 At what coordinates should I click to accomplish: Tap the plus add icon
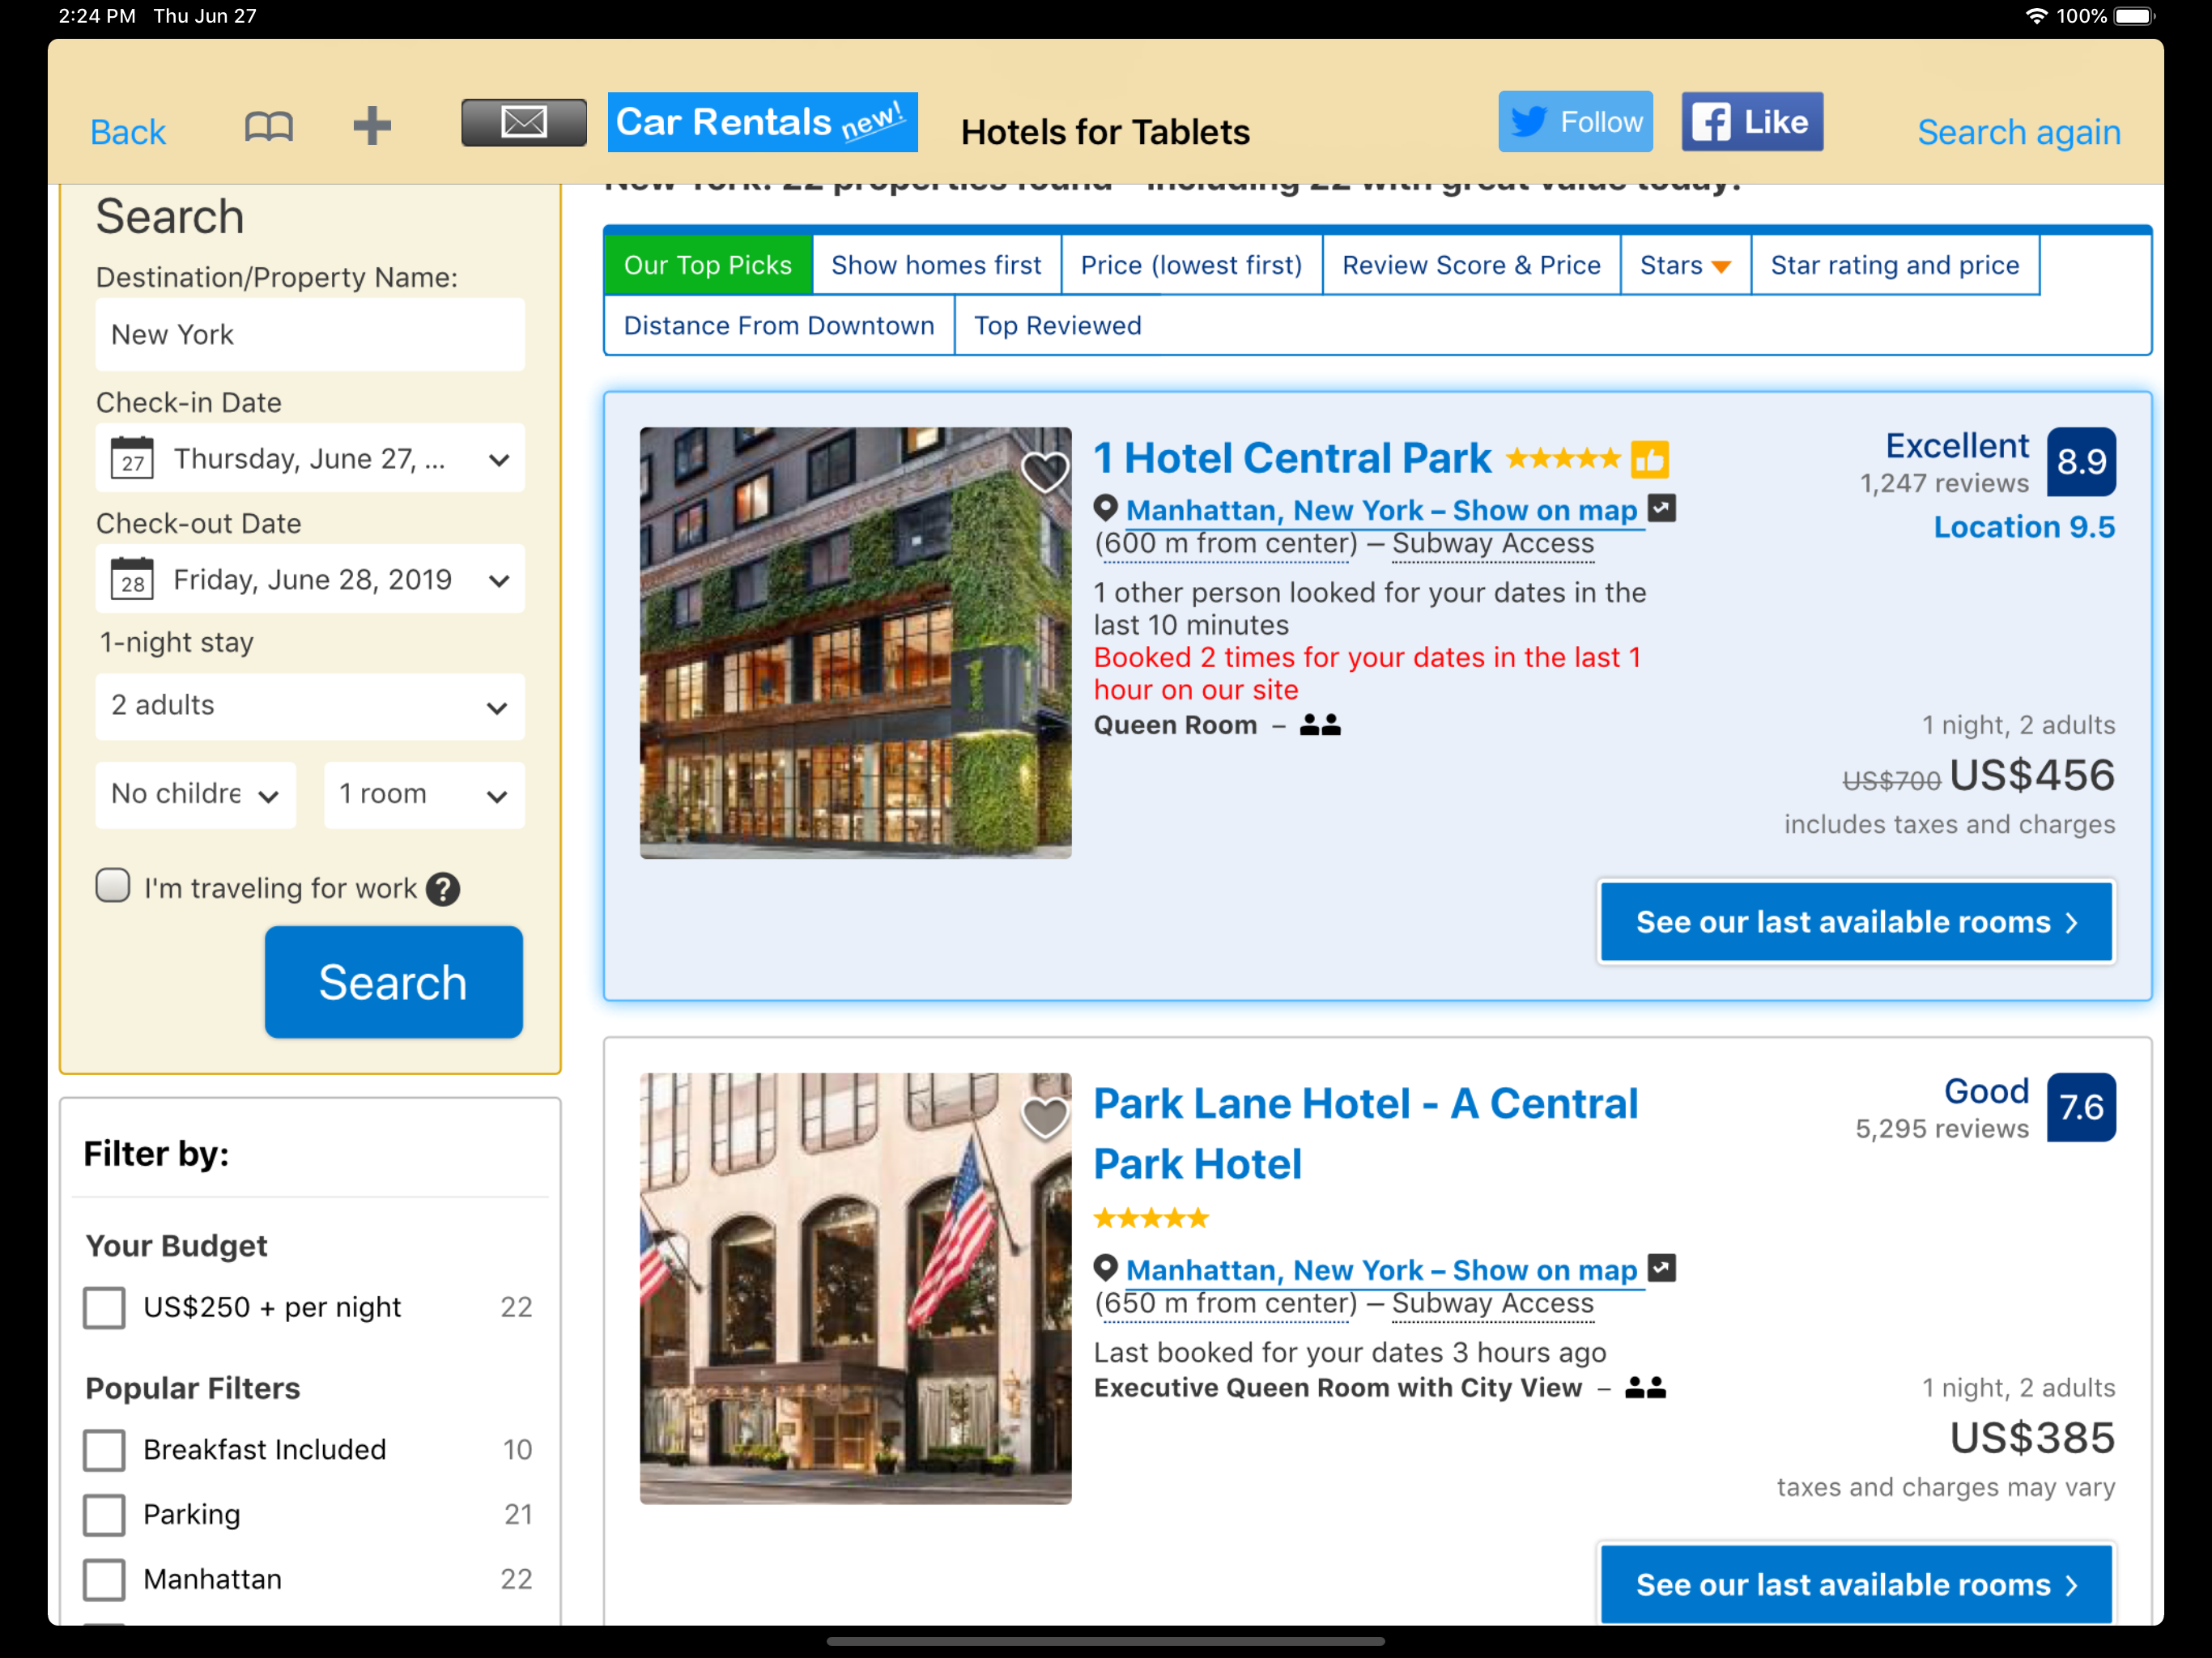[x=371, y=126]
